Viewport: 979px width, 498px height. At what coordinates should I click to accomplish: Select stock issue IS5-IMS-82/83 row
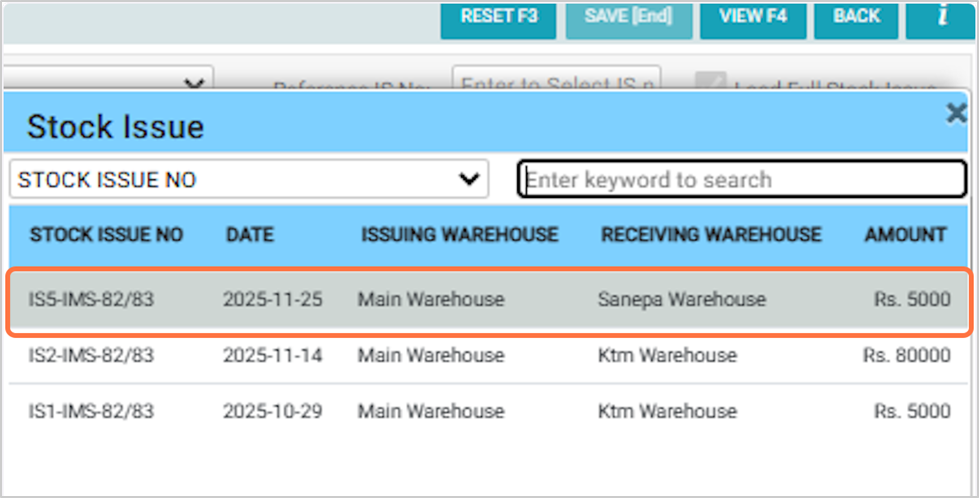click(490, 300)
